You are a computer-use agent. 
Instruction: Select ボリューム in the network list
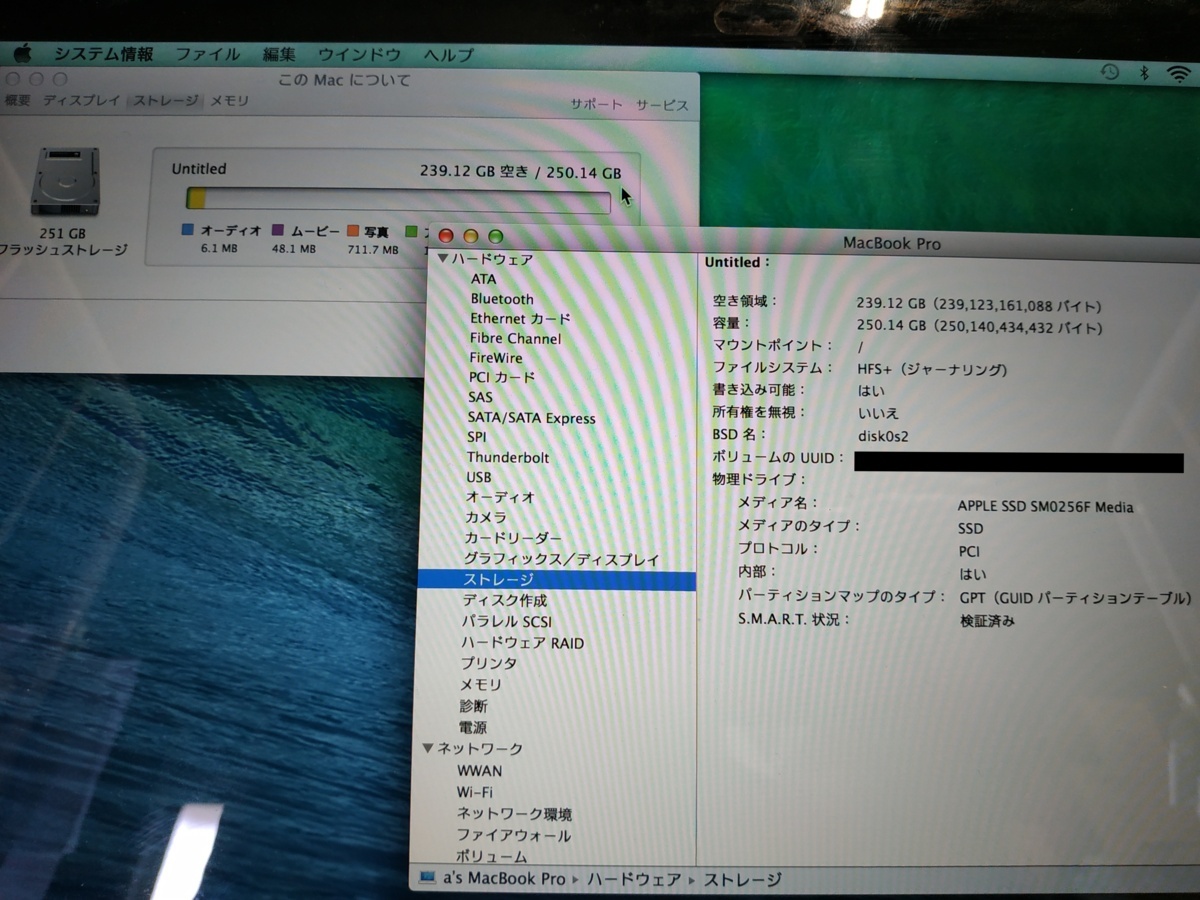[491, 856]
